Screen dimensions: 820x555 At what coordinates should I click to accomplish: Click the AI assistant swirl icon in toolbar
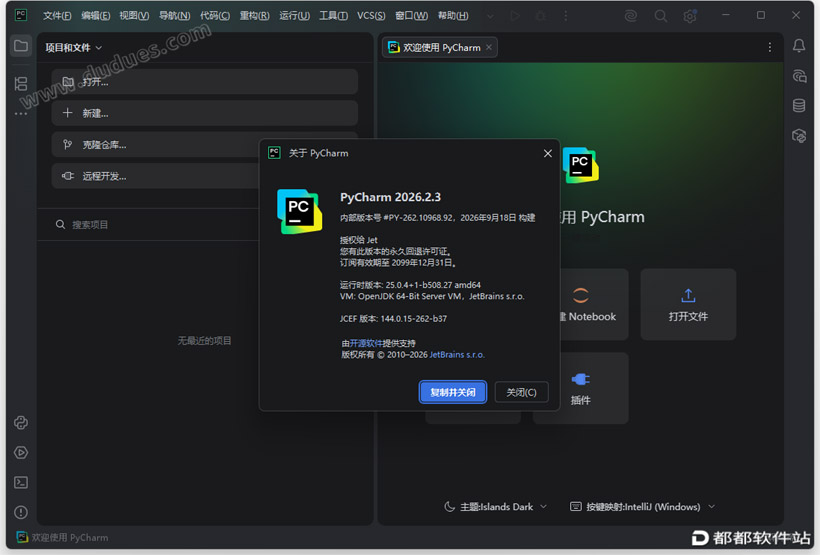coord(631,16)
